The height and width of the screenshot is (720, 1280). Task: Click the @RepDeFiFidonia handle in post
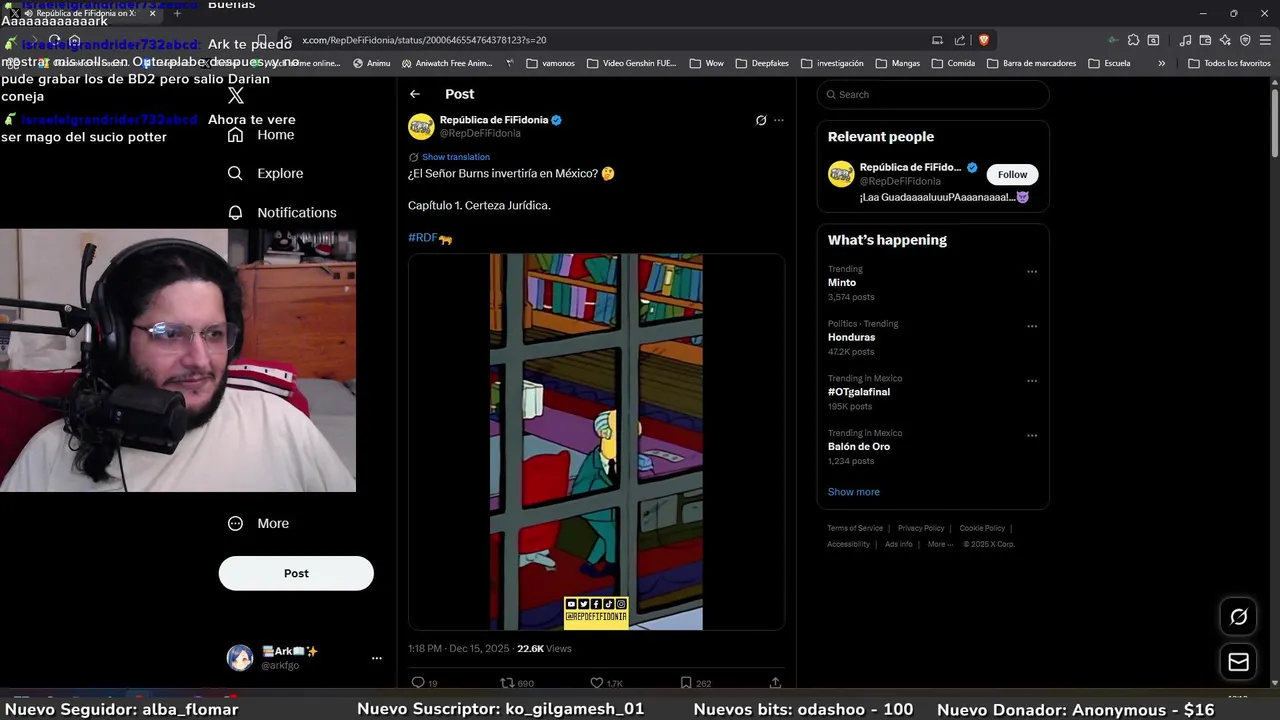(x=480, y=133)
